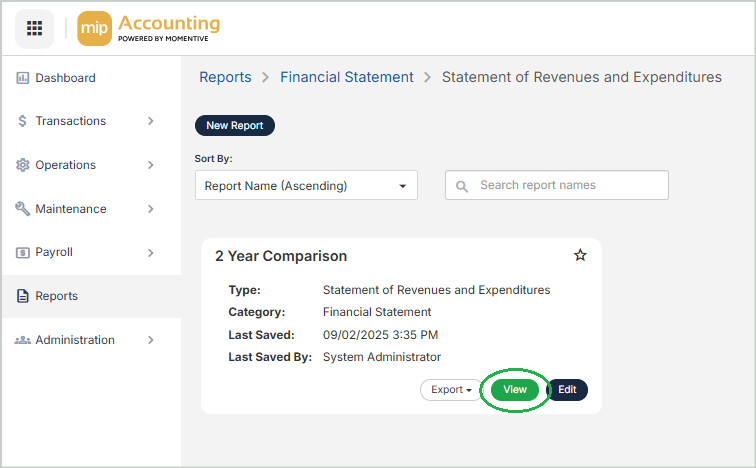Go to Dashboard in the sidebar
756x468 pixels.
pyautogui.click(x=65, y=78)
